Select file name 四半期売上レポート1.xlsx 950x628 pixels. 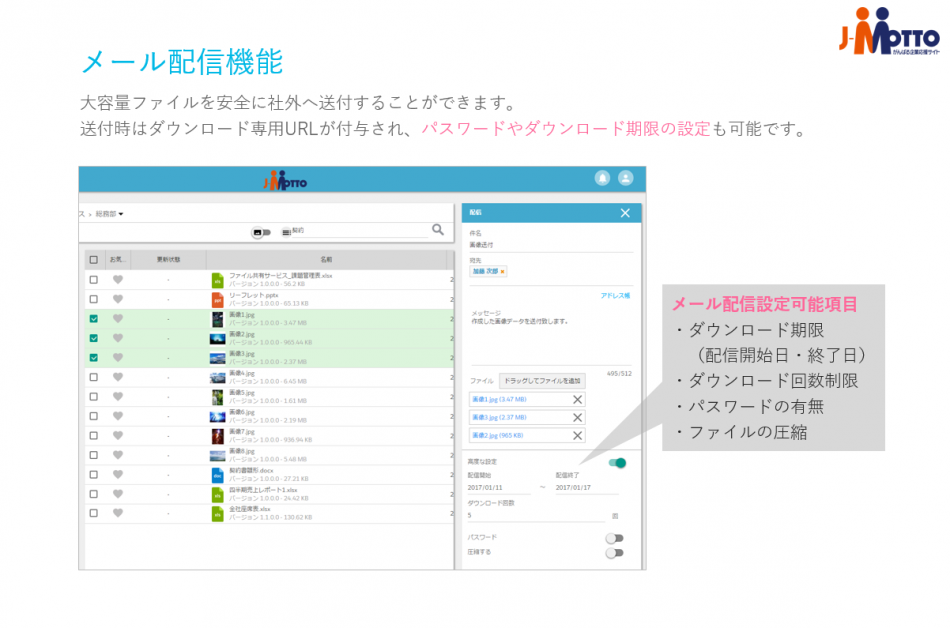coord(263,490)
